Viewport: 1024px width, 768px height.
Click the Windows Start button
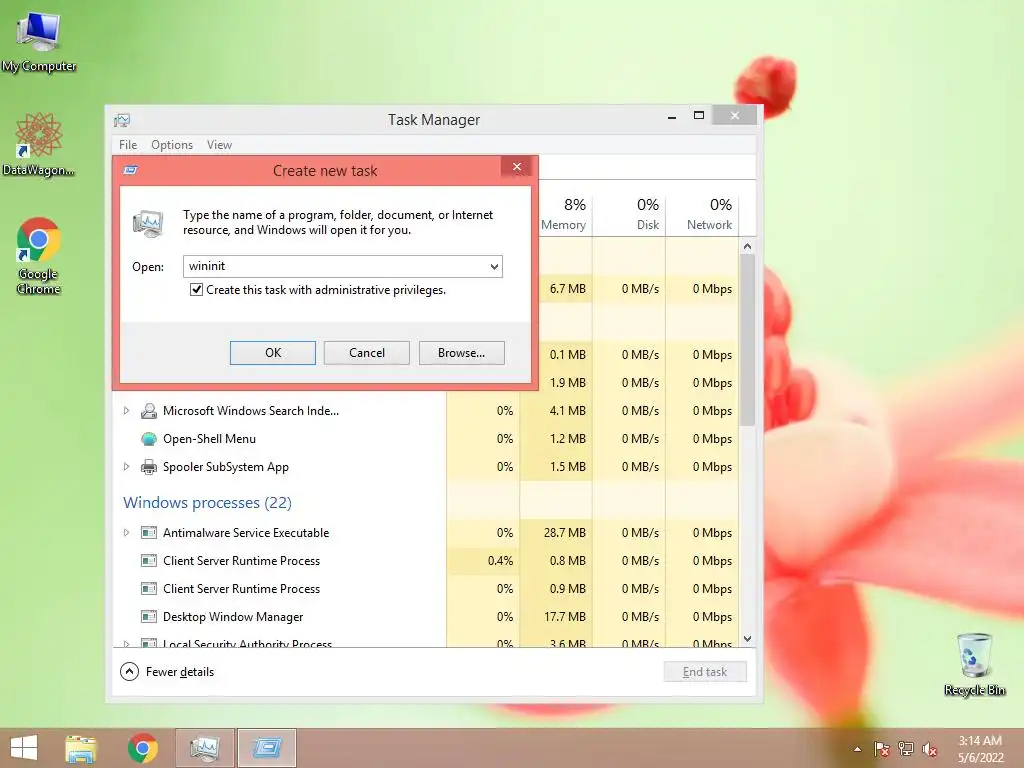click(x=24, y=748)
